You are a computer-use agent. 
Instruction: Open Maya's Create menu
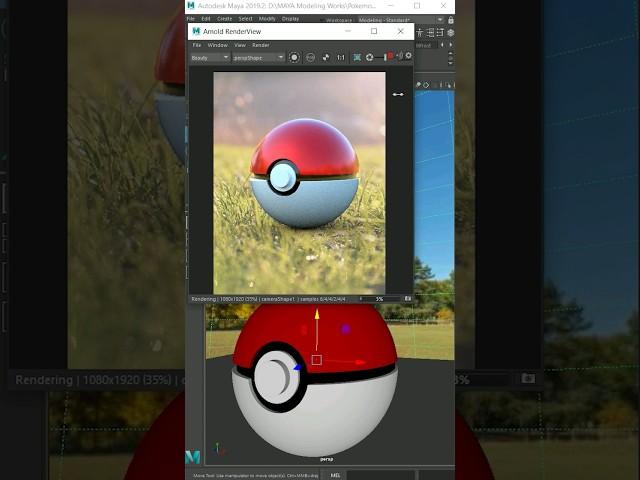[x=224, y=19]
